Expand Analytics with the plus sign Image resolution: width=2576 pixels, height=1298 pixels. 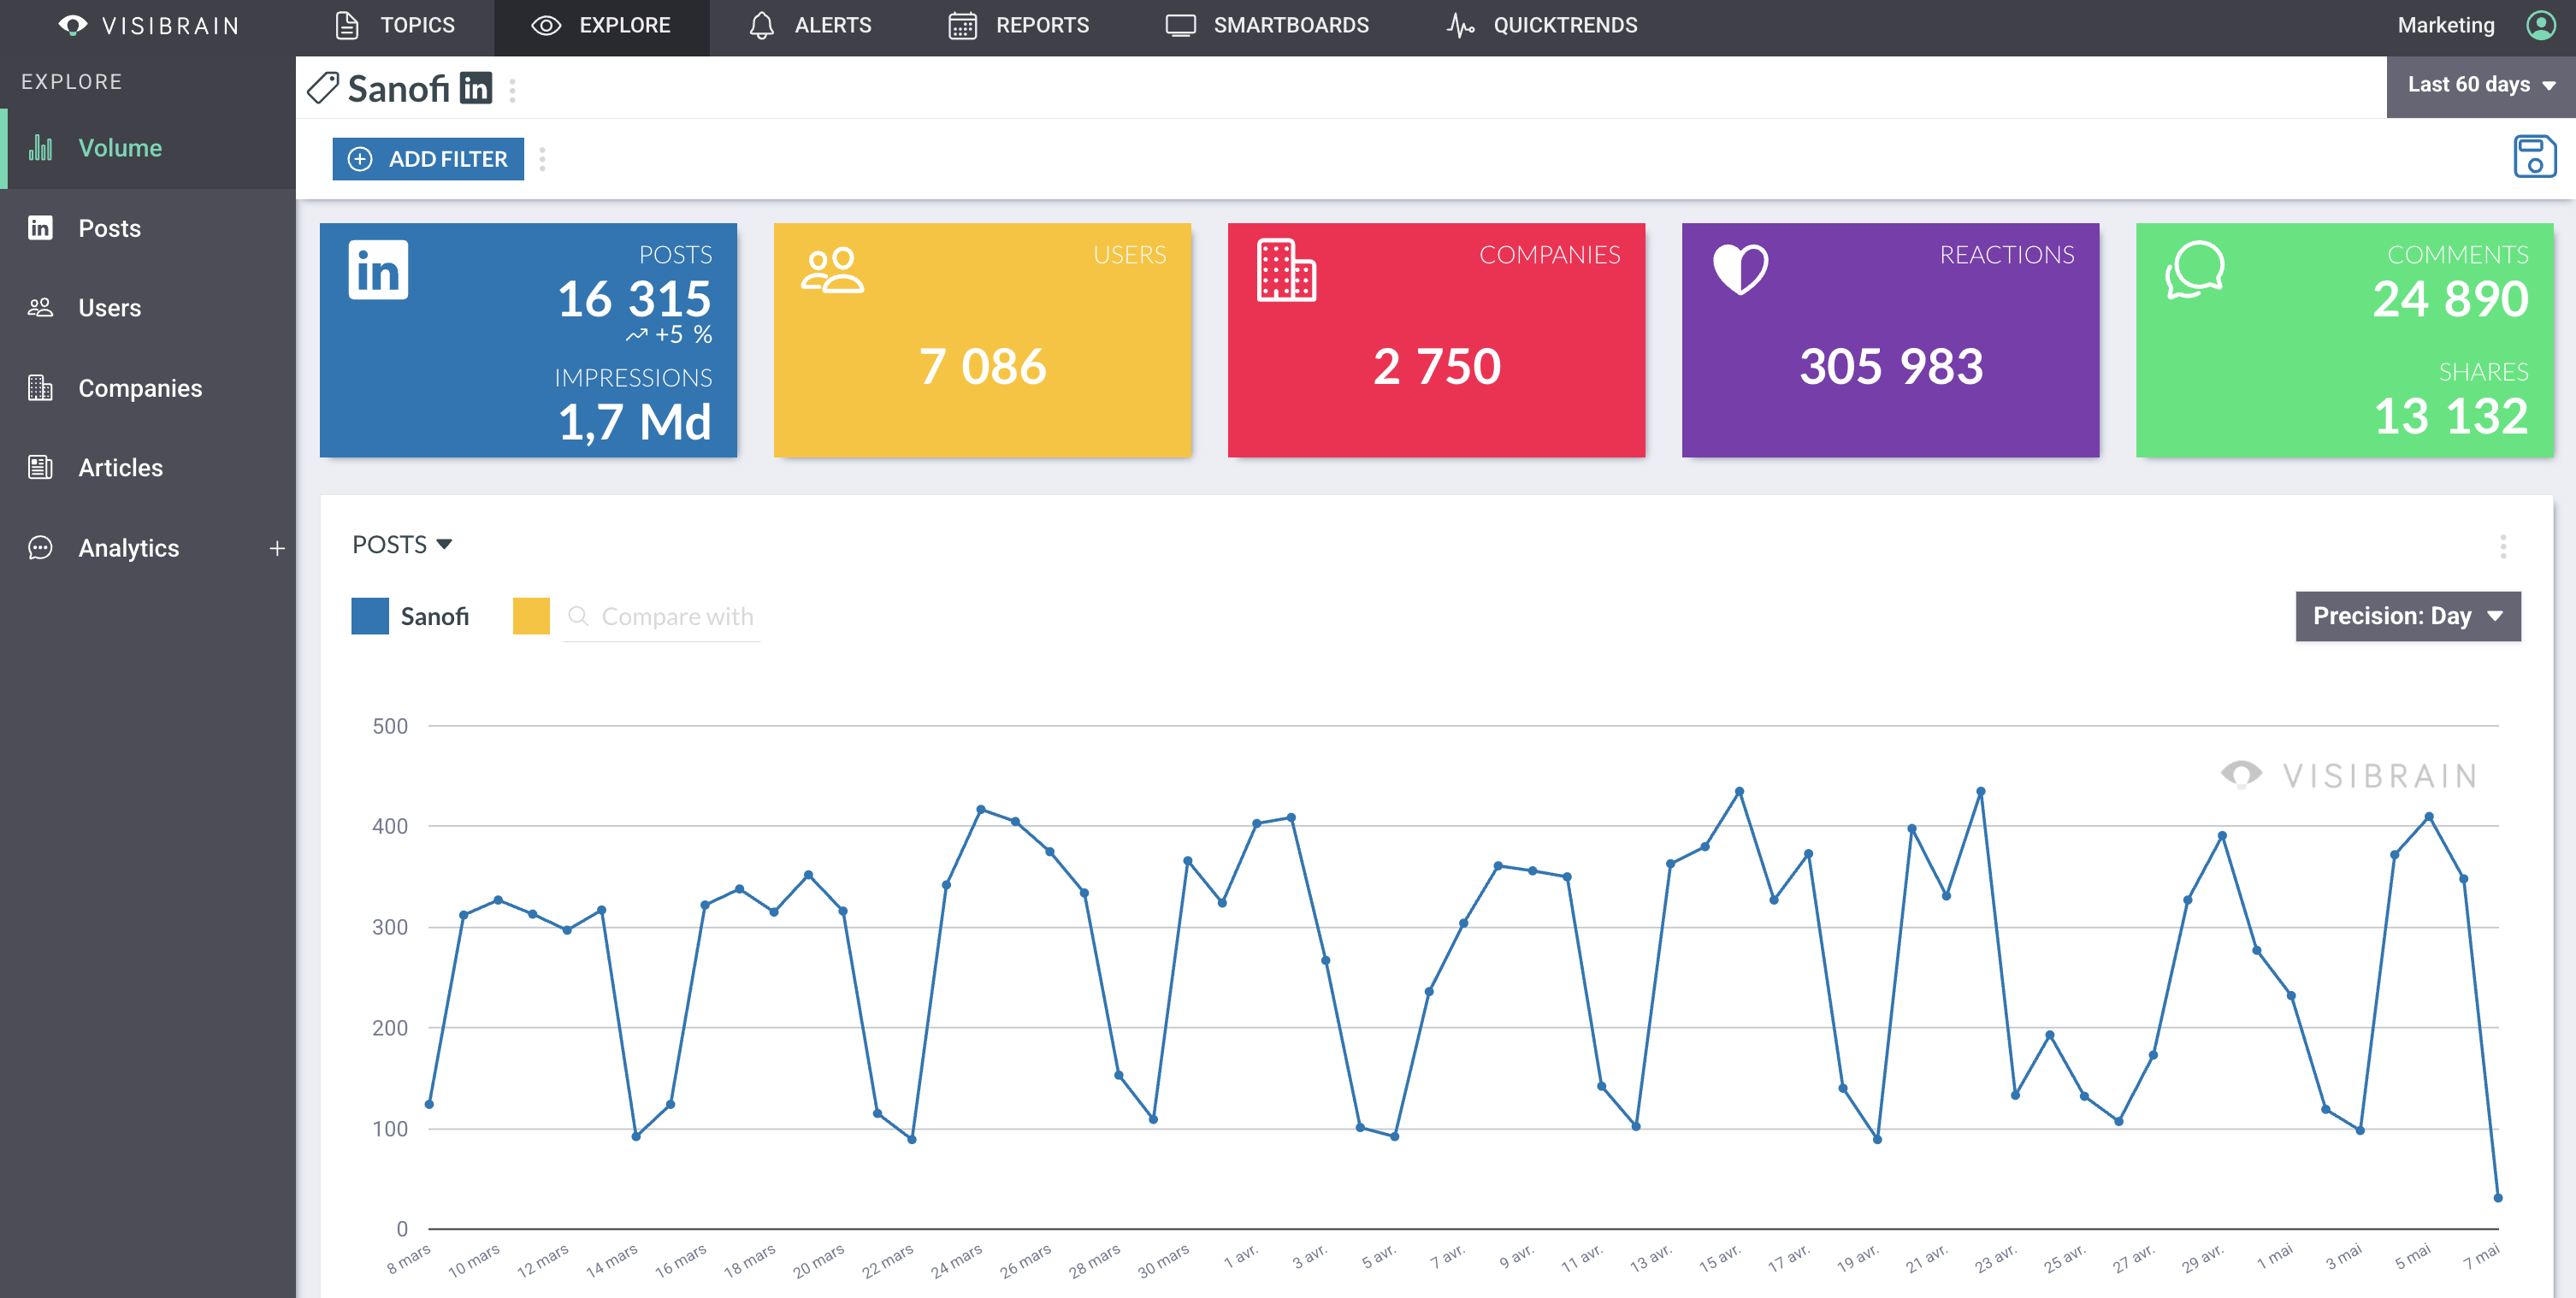pyautogui.click(x=277, y=548)
